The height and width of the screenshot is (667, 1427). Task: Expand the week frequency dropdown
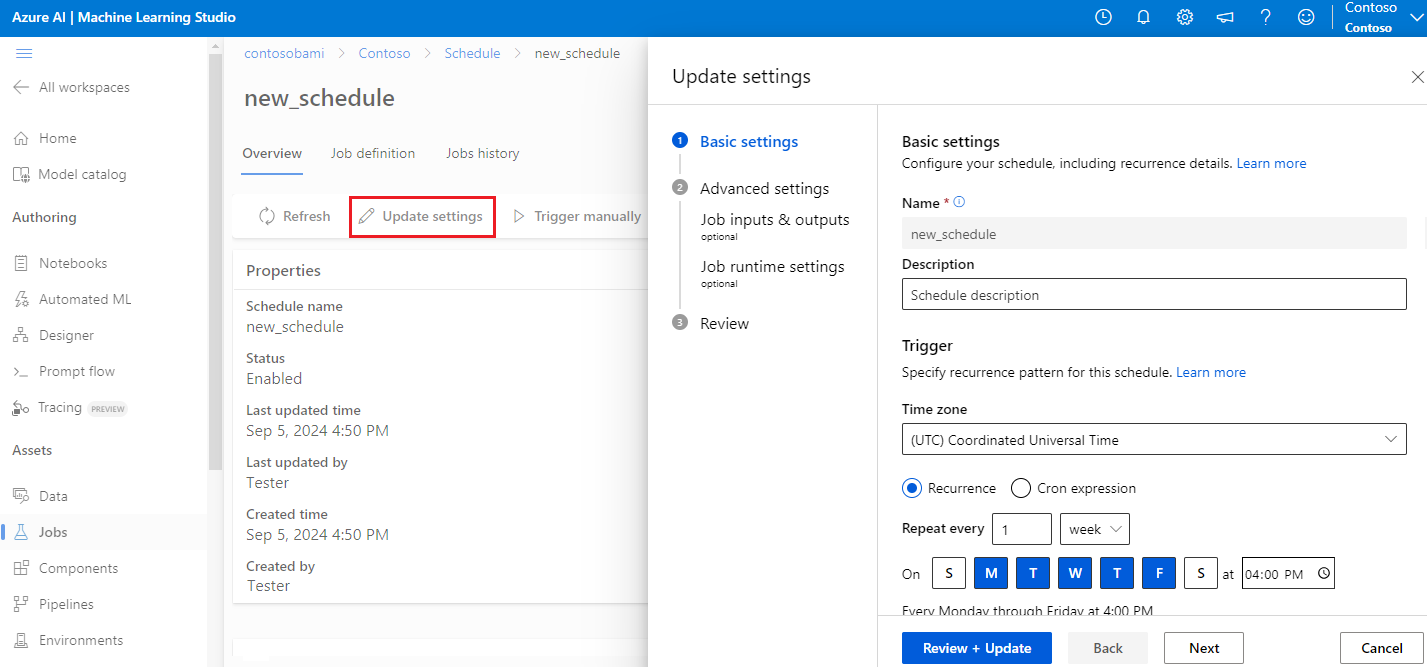[x=1095, y=529]
